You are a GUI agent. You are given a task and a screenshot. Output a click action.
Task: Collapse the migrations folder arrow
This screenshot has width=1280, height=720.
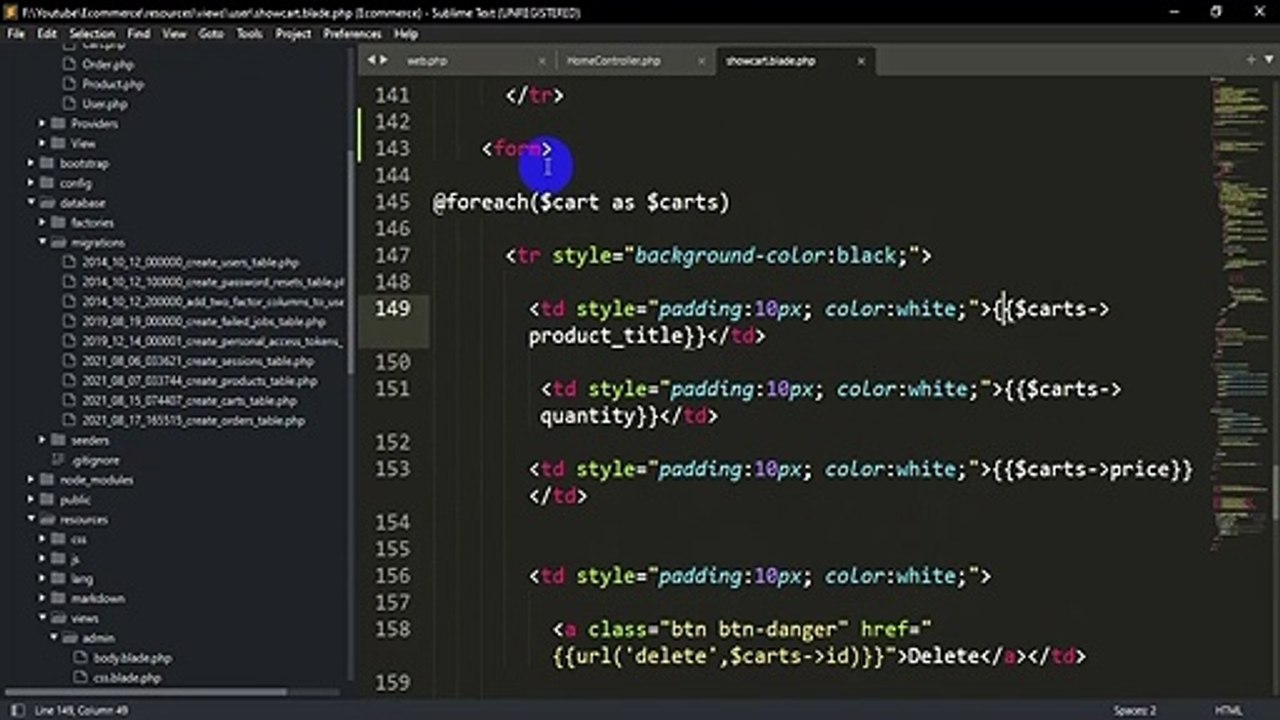(x=43, y=243)
